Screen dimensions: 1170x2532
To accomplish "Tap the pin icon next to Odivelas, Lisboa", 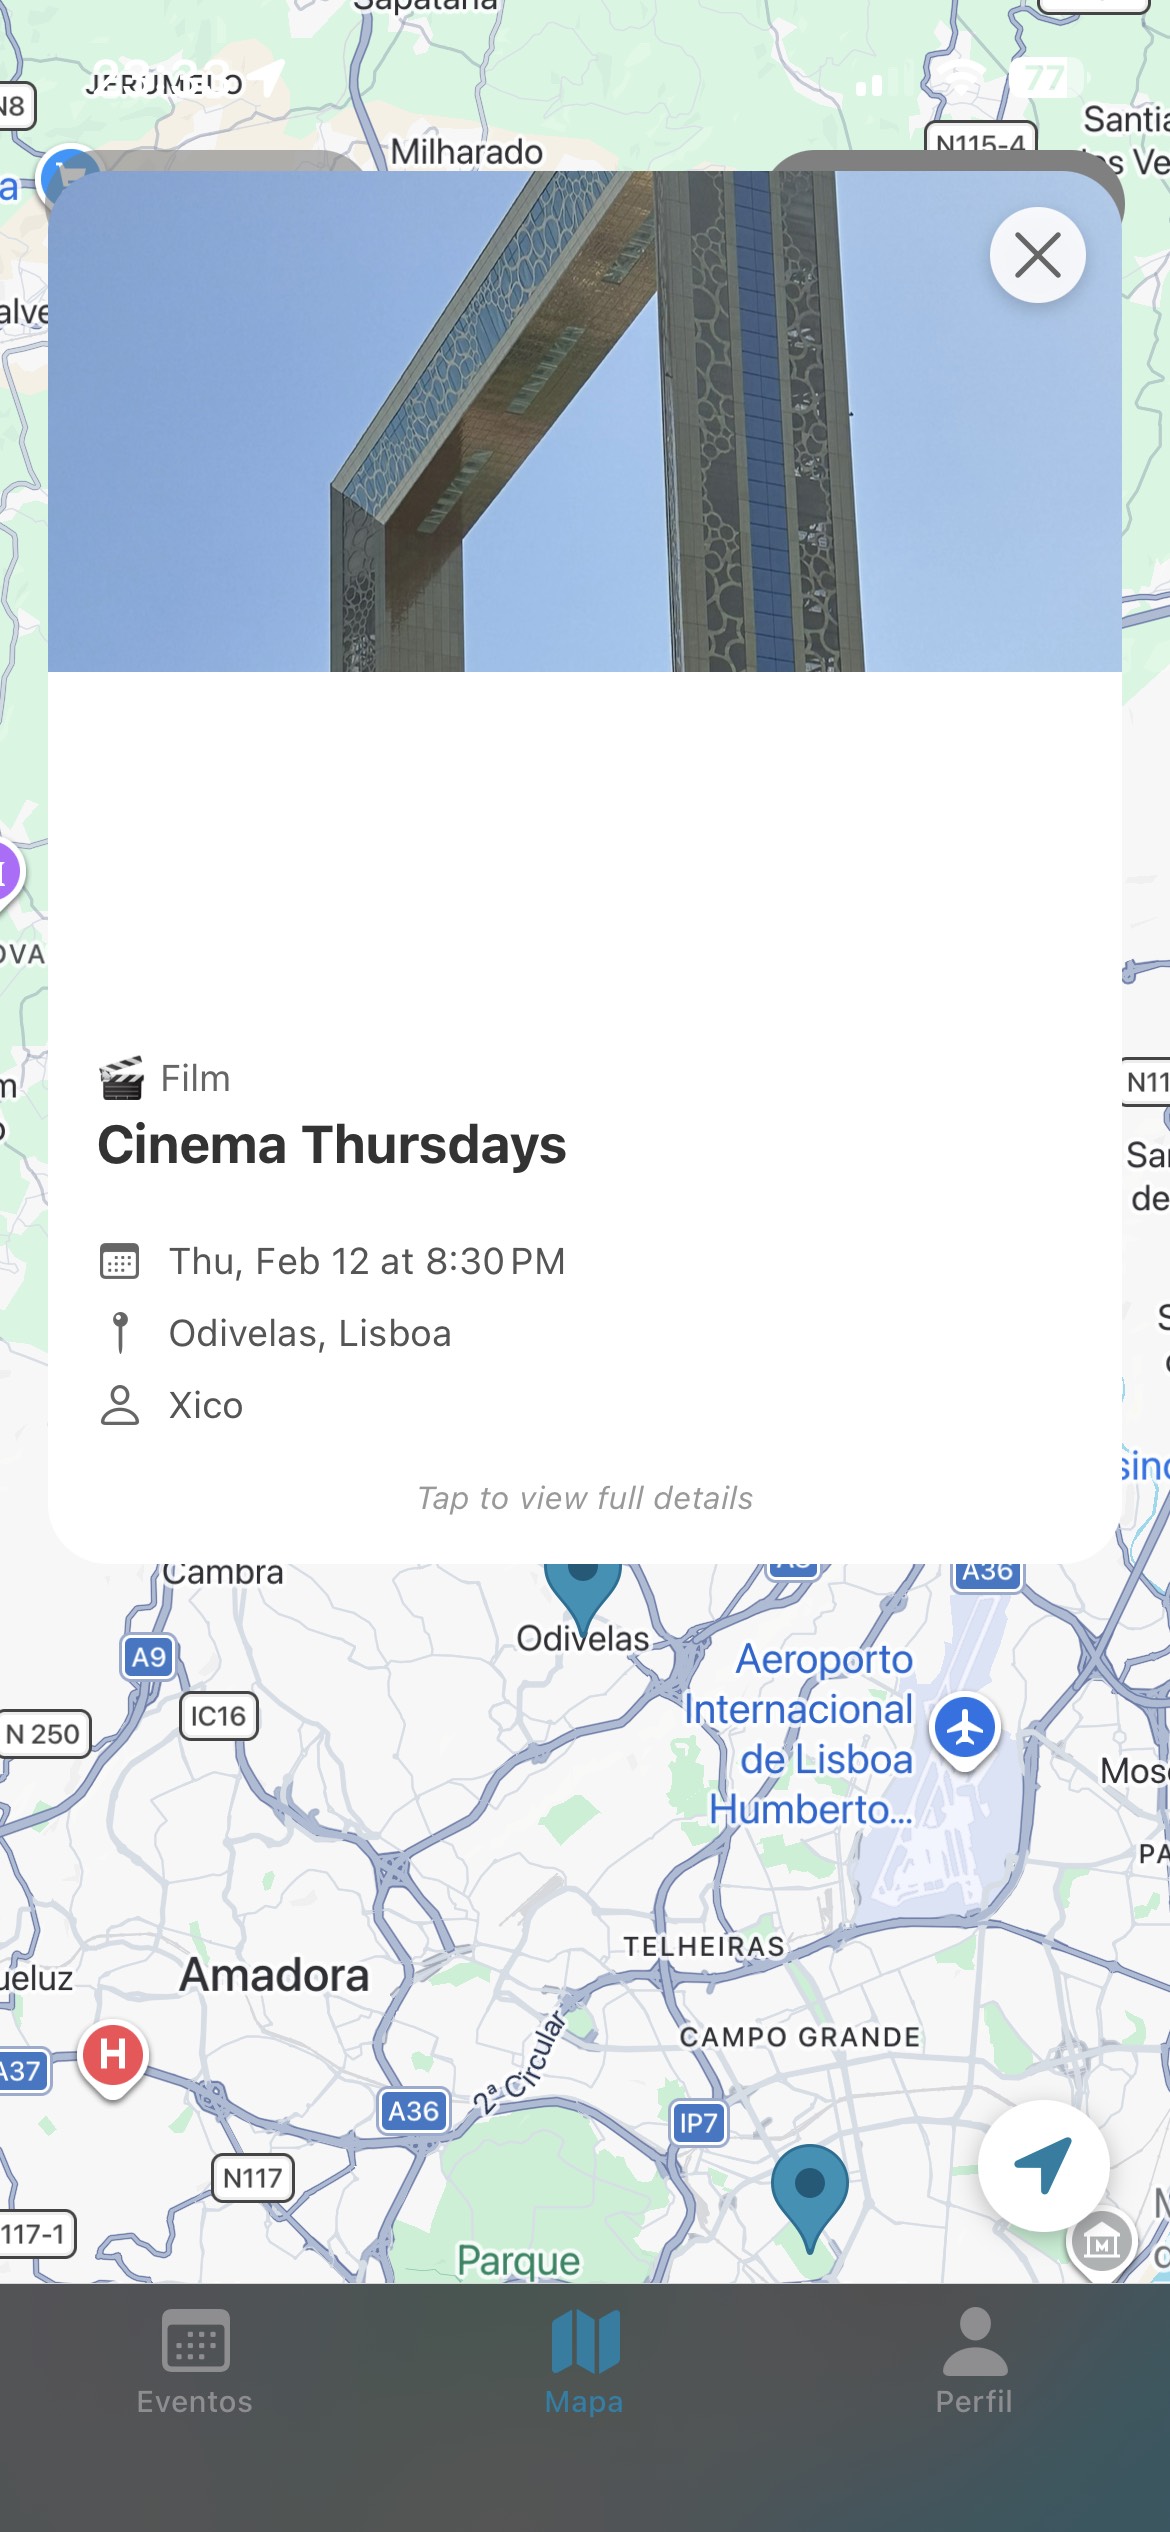I will (x=120, y=1332).
